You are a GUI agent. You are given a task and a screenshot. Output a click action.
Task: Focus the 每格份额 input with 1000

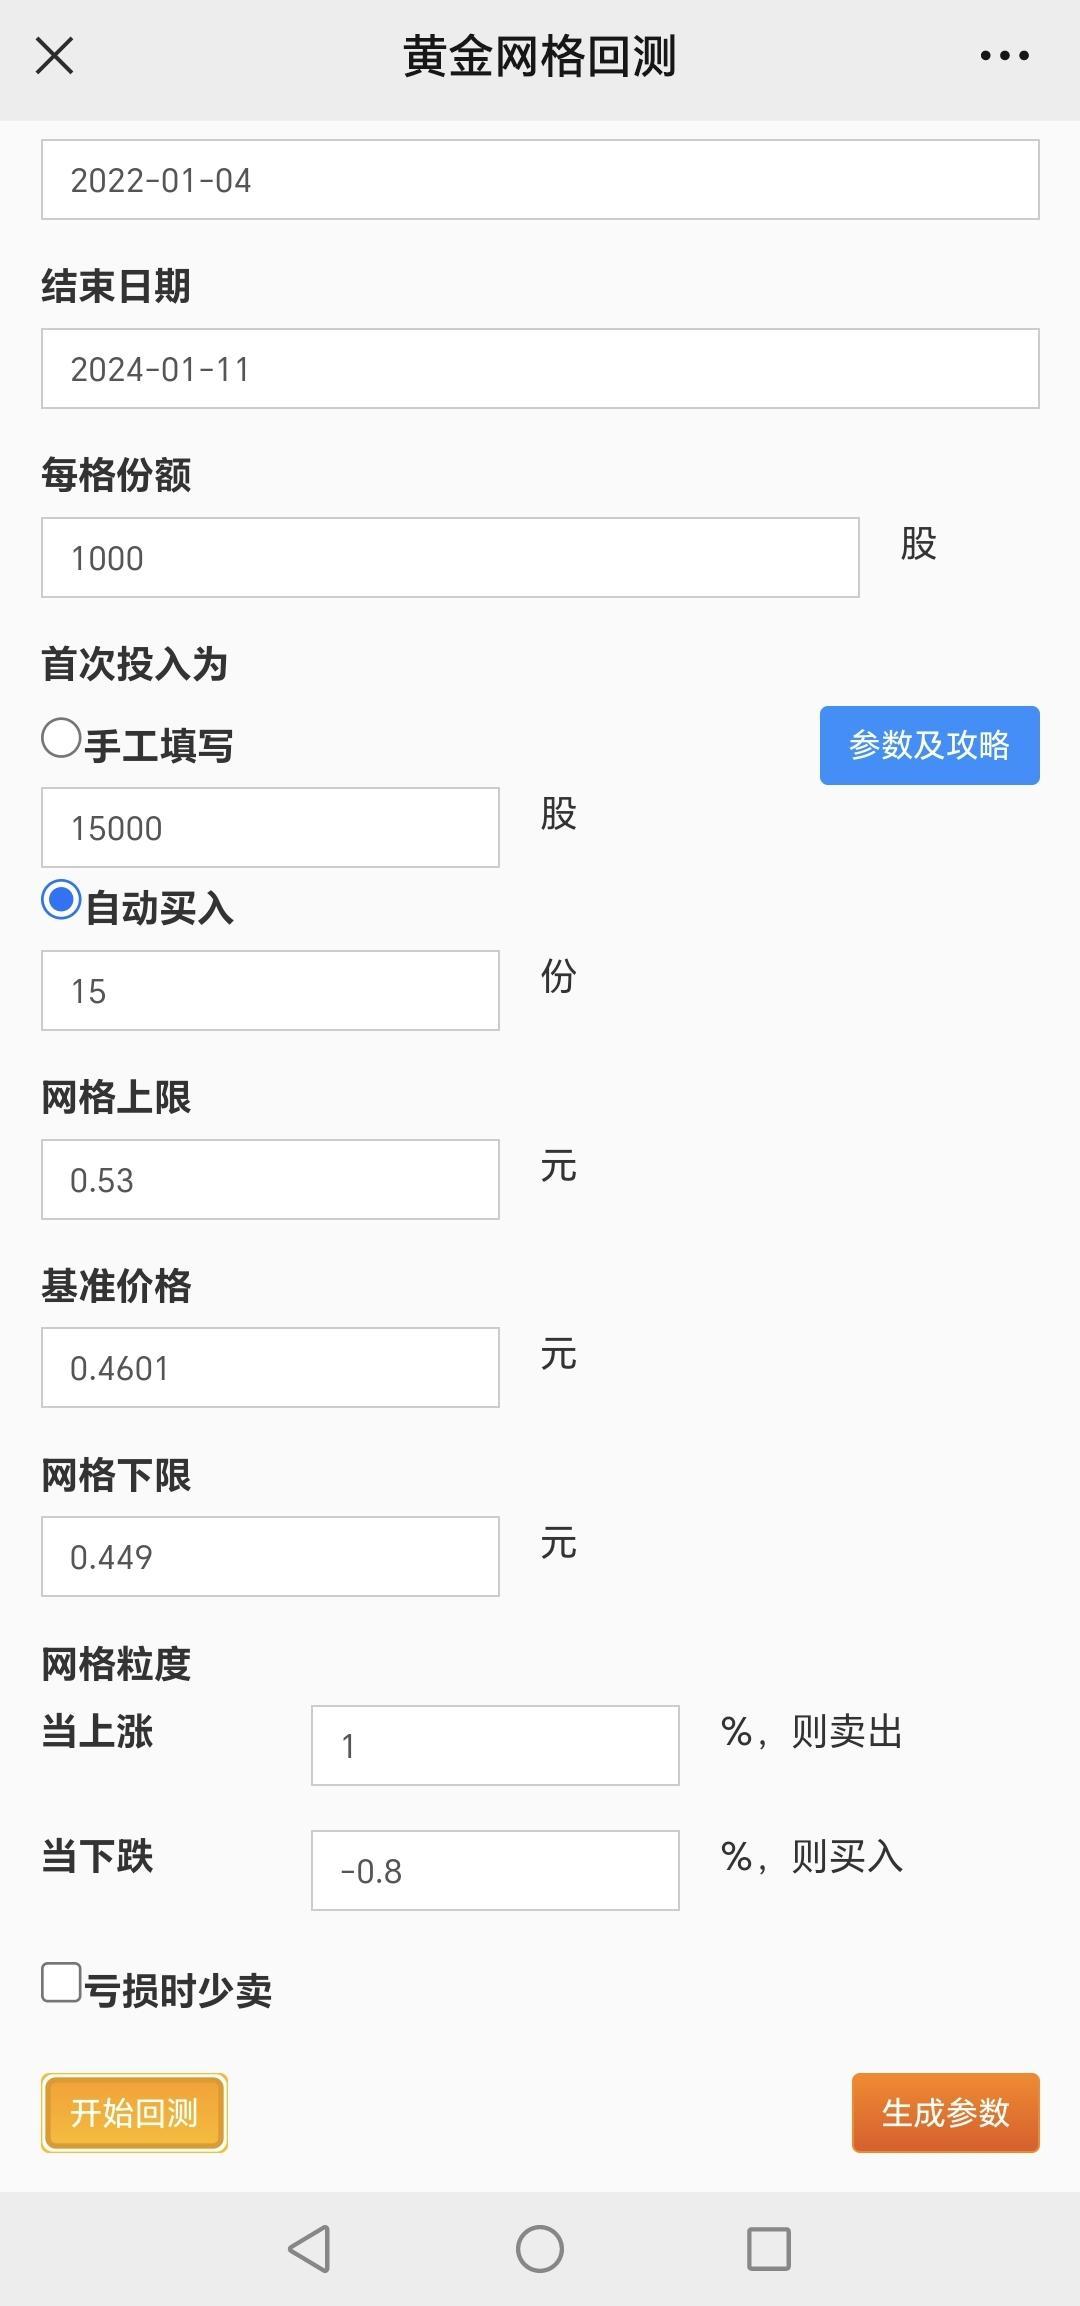pos(450,558)
